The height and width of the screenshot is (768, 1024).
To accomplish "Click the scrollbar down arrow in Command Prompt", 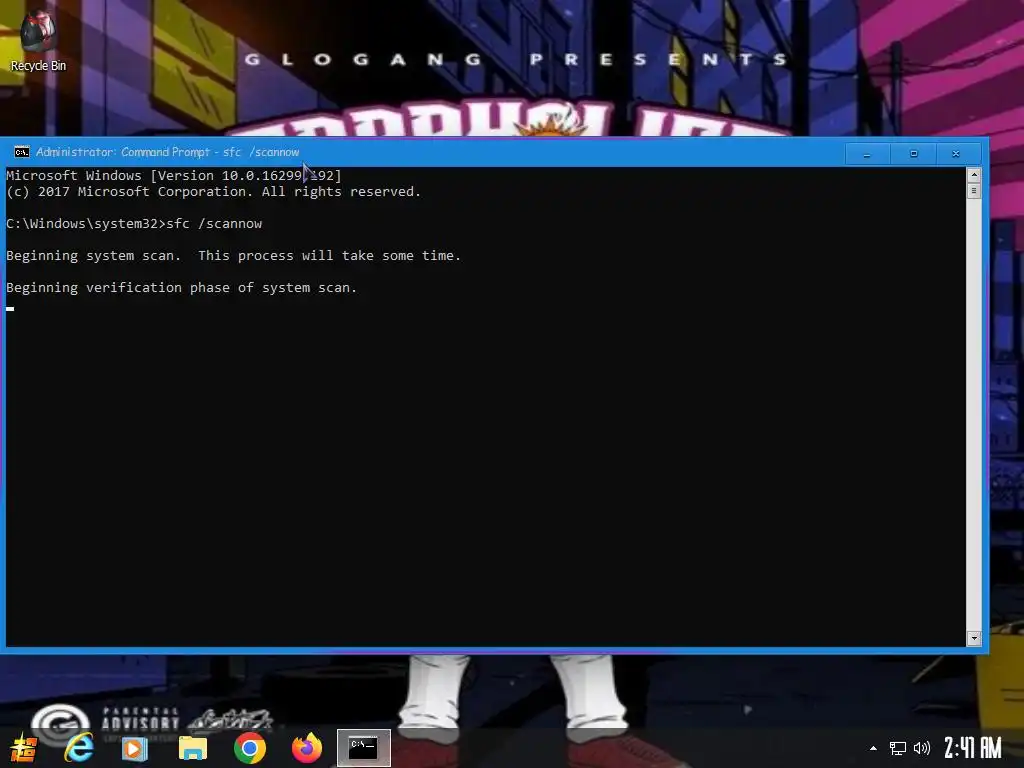I will point(974,638).
